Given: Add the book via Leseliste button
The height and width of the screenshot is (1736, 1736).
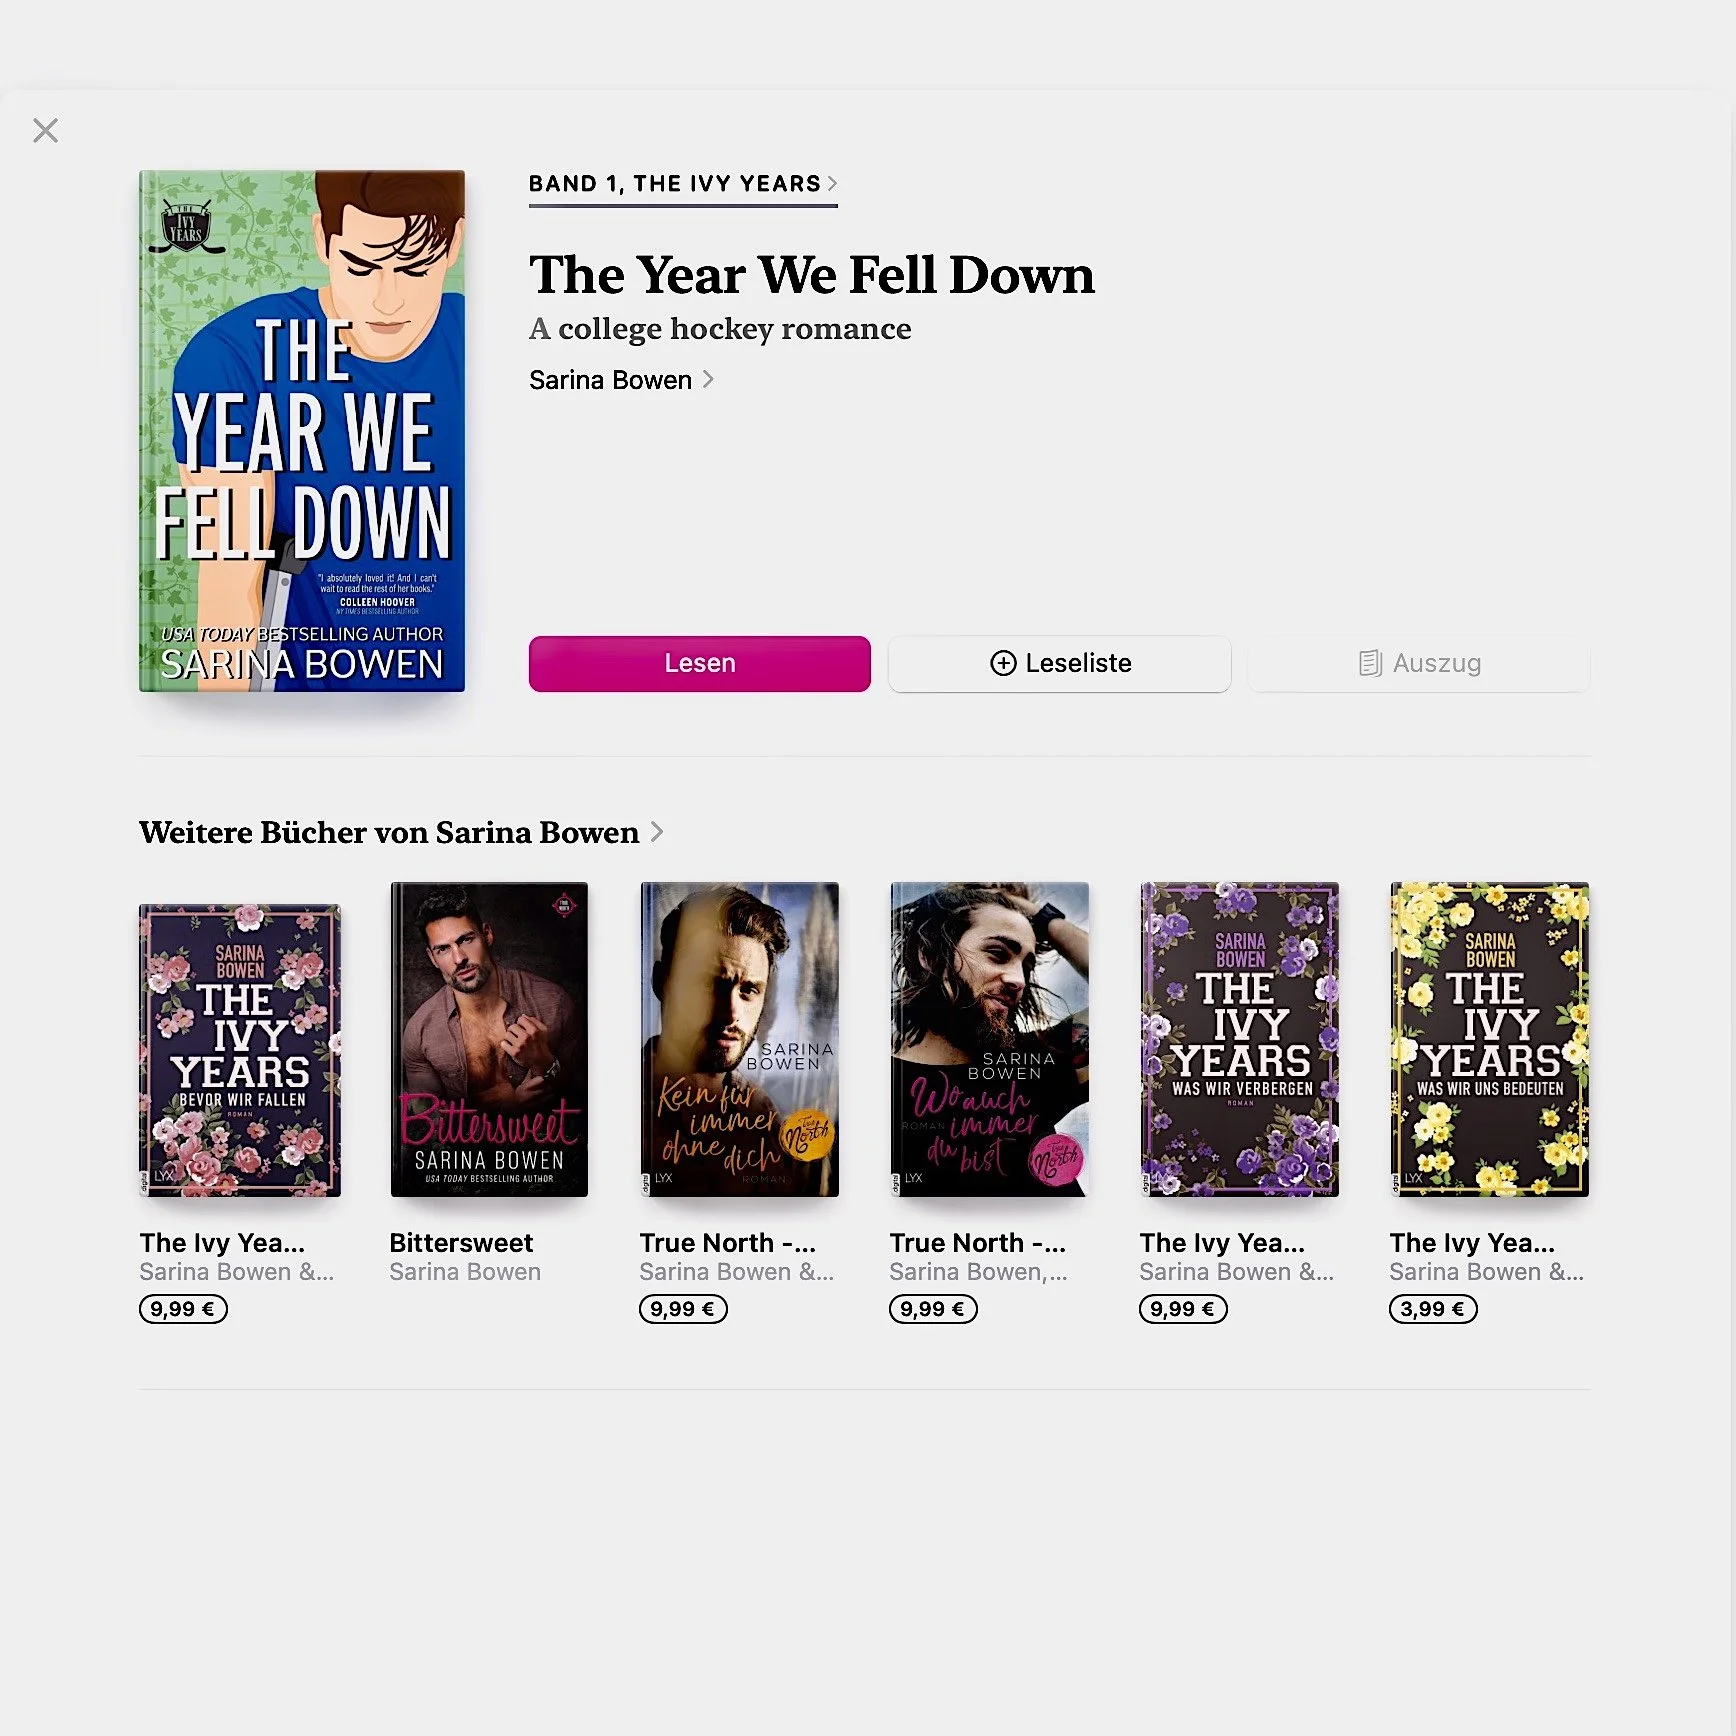Looking at the screenshot, I should tap(1059, 663).
